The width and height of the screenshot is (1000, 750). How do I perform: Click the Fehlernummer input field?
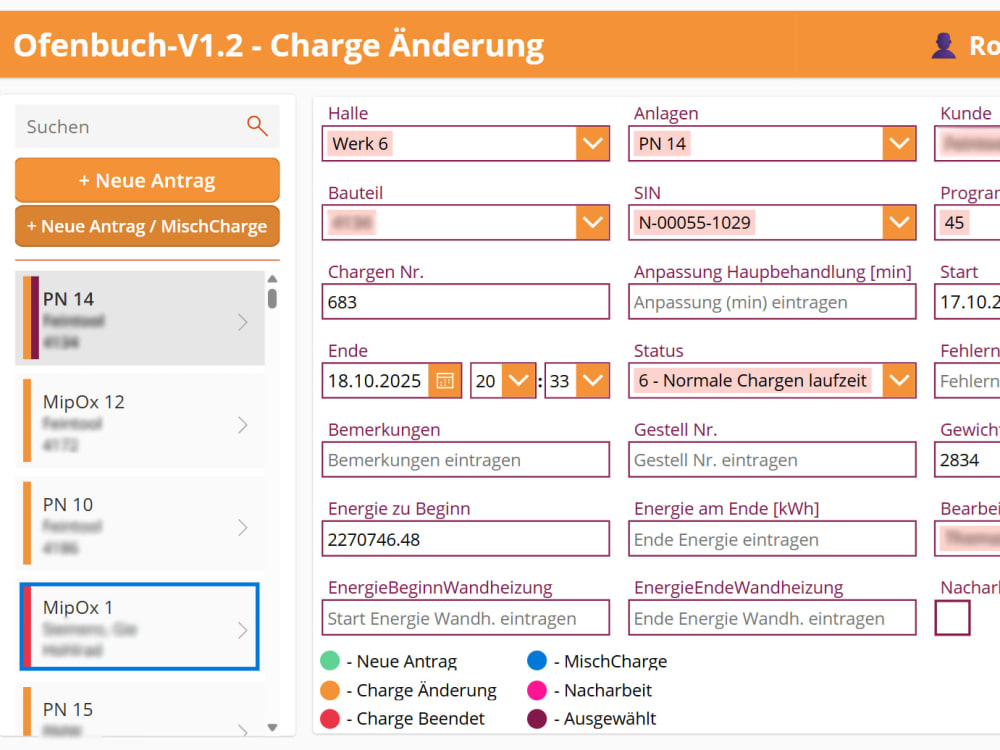click(967, 381)
